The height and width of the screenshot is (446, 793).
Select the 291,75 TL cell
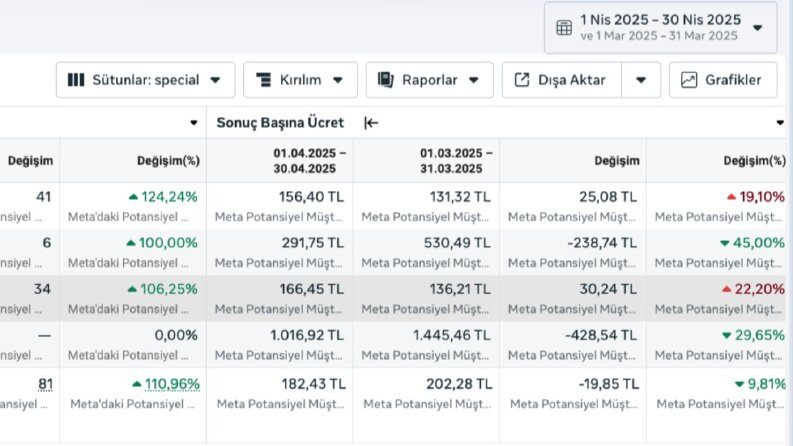(280, 252)
